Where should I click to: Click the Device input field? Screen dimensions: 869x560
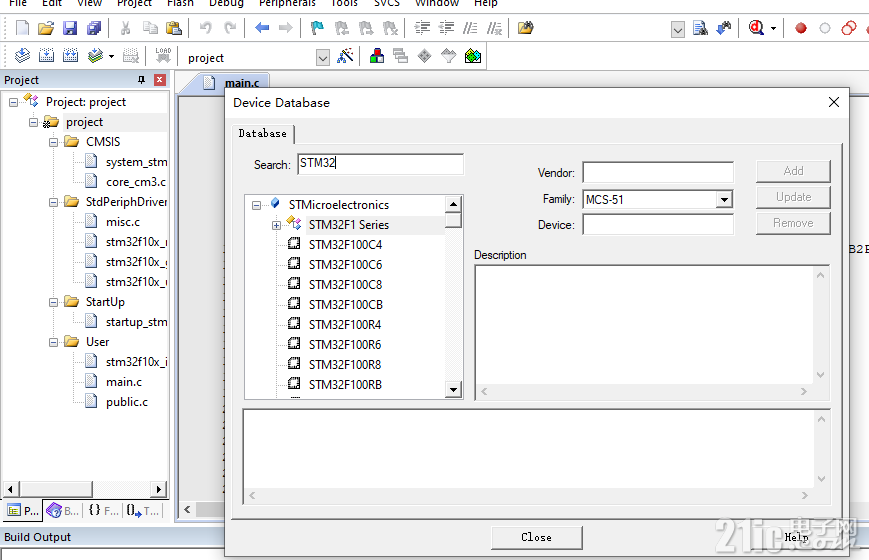[x=658, y=225]
